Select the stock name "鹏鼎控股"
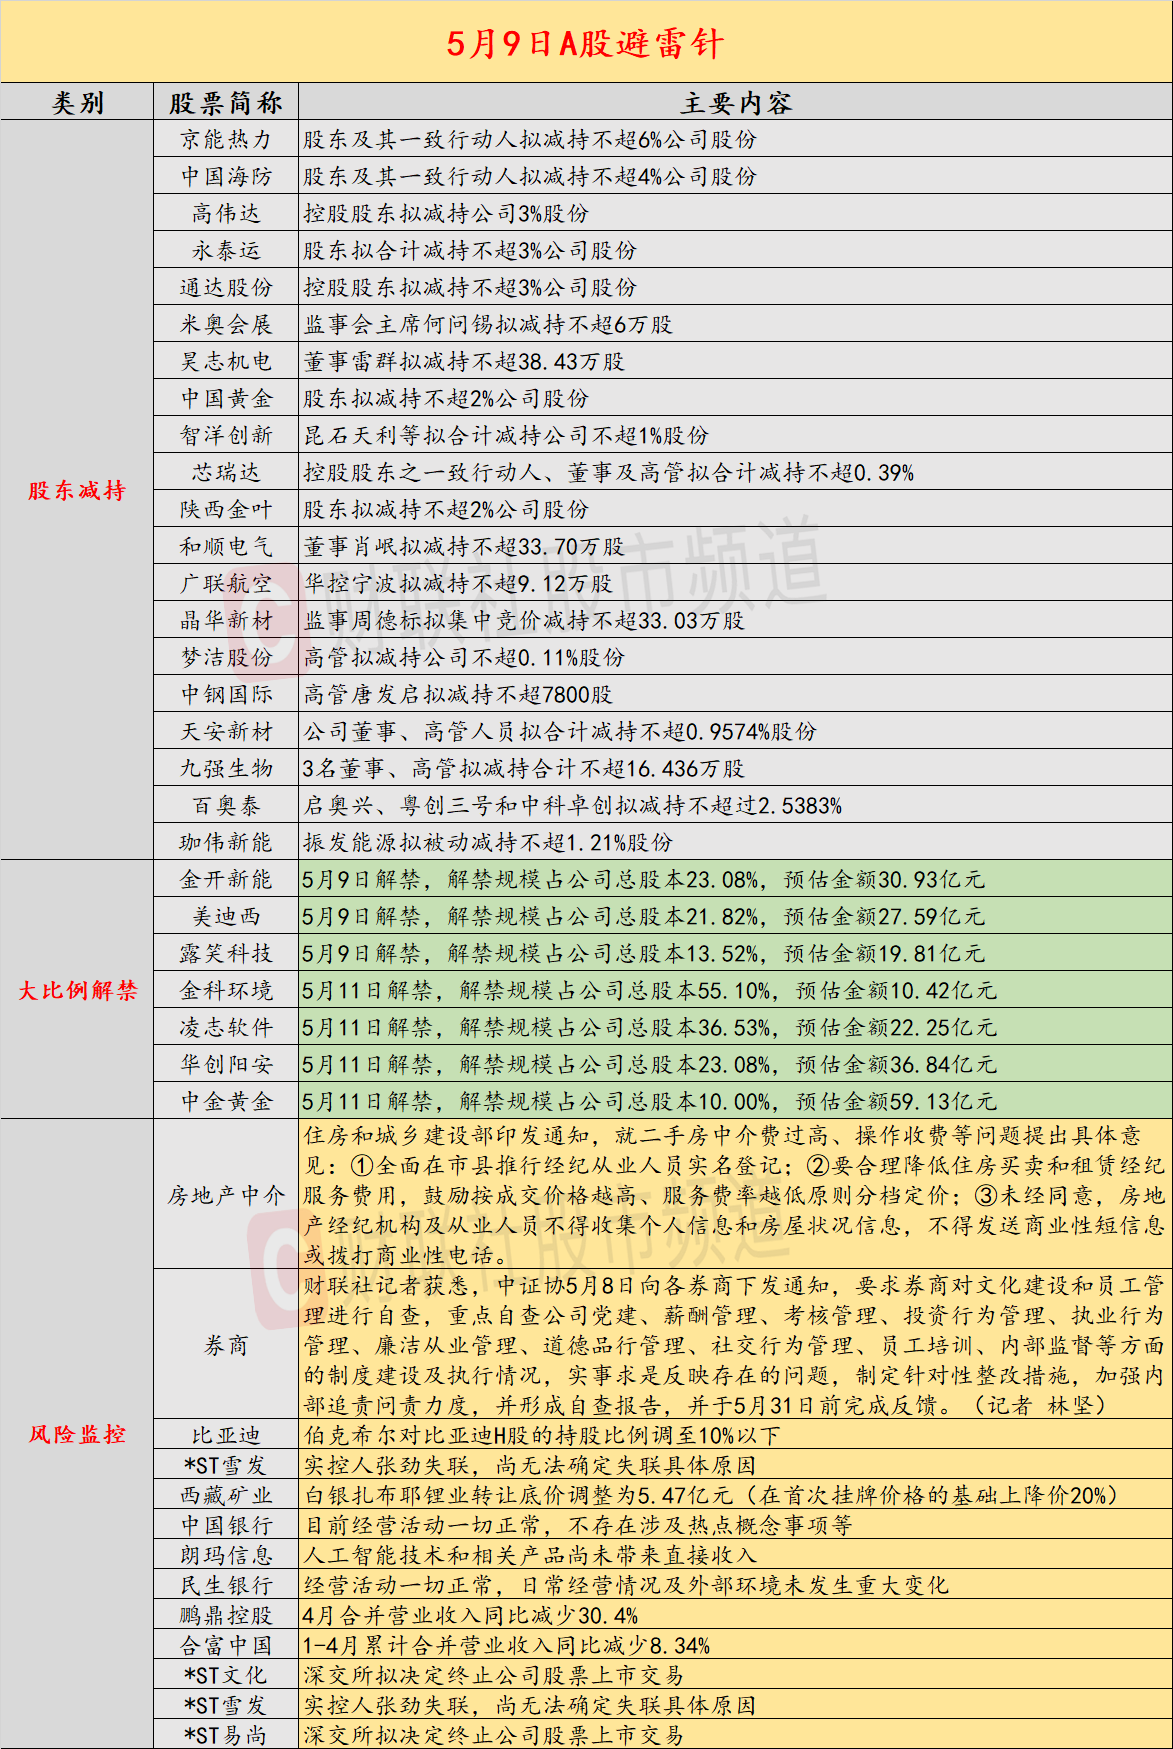The image size is (1173, 1749). pyautogui.click(x=226, y=1615)
